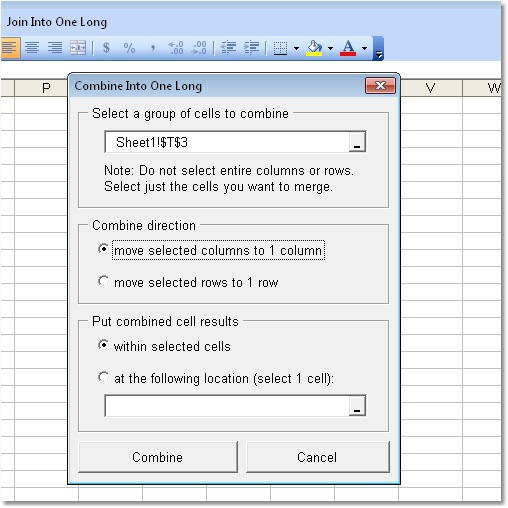Image resolution: width=508 pixels, height=508 pixels.
Task: Click the Increase Decimal icon
Action: coord(176,48)
